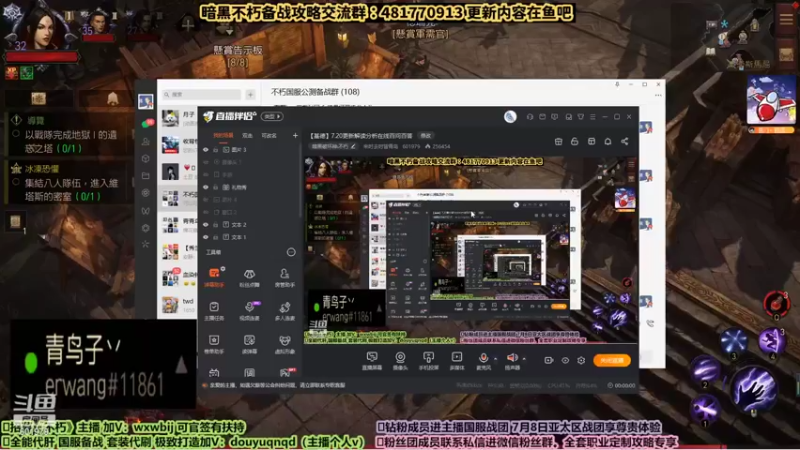
Task: Toggle visibility of the 礼物秀 source
Action: 206,187
